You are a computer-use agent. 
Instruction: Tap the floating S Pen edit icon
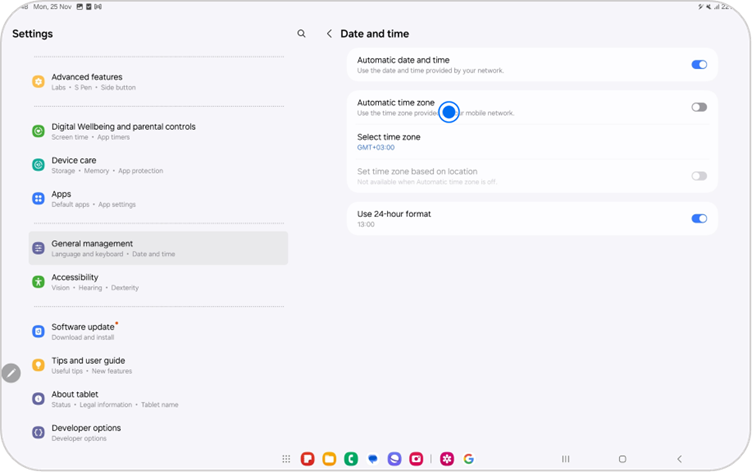click(x=11, y=373)
